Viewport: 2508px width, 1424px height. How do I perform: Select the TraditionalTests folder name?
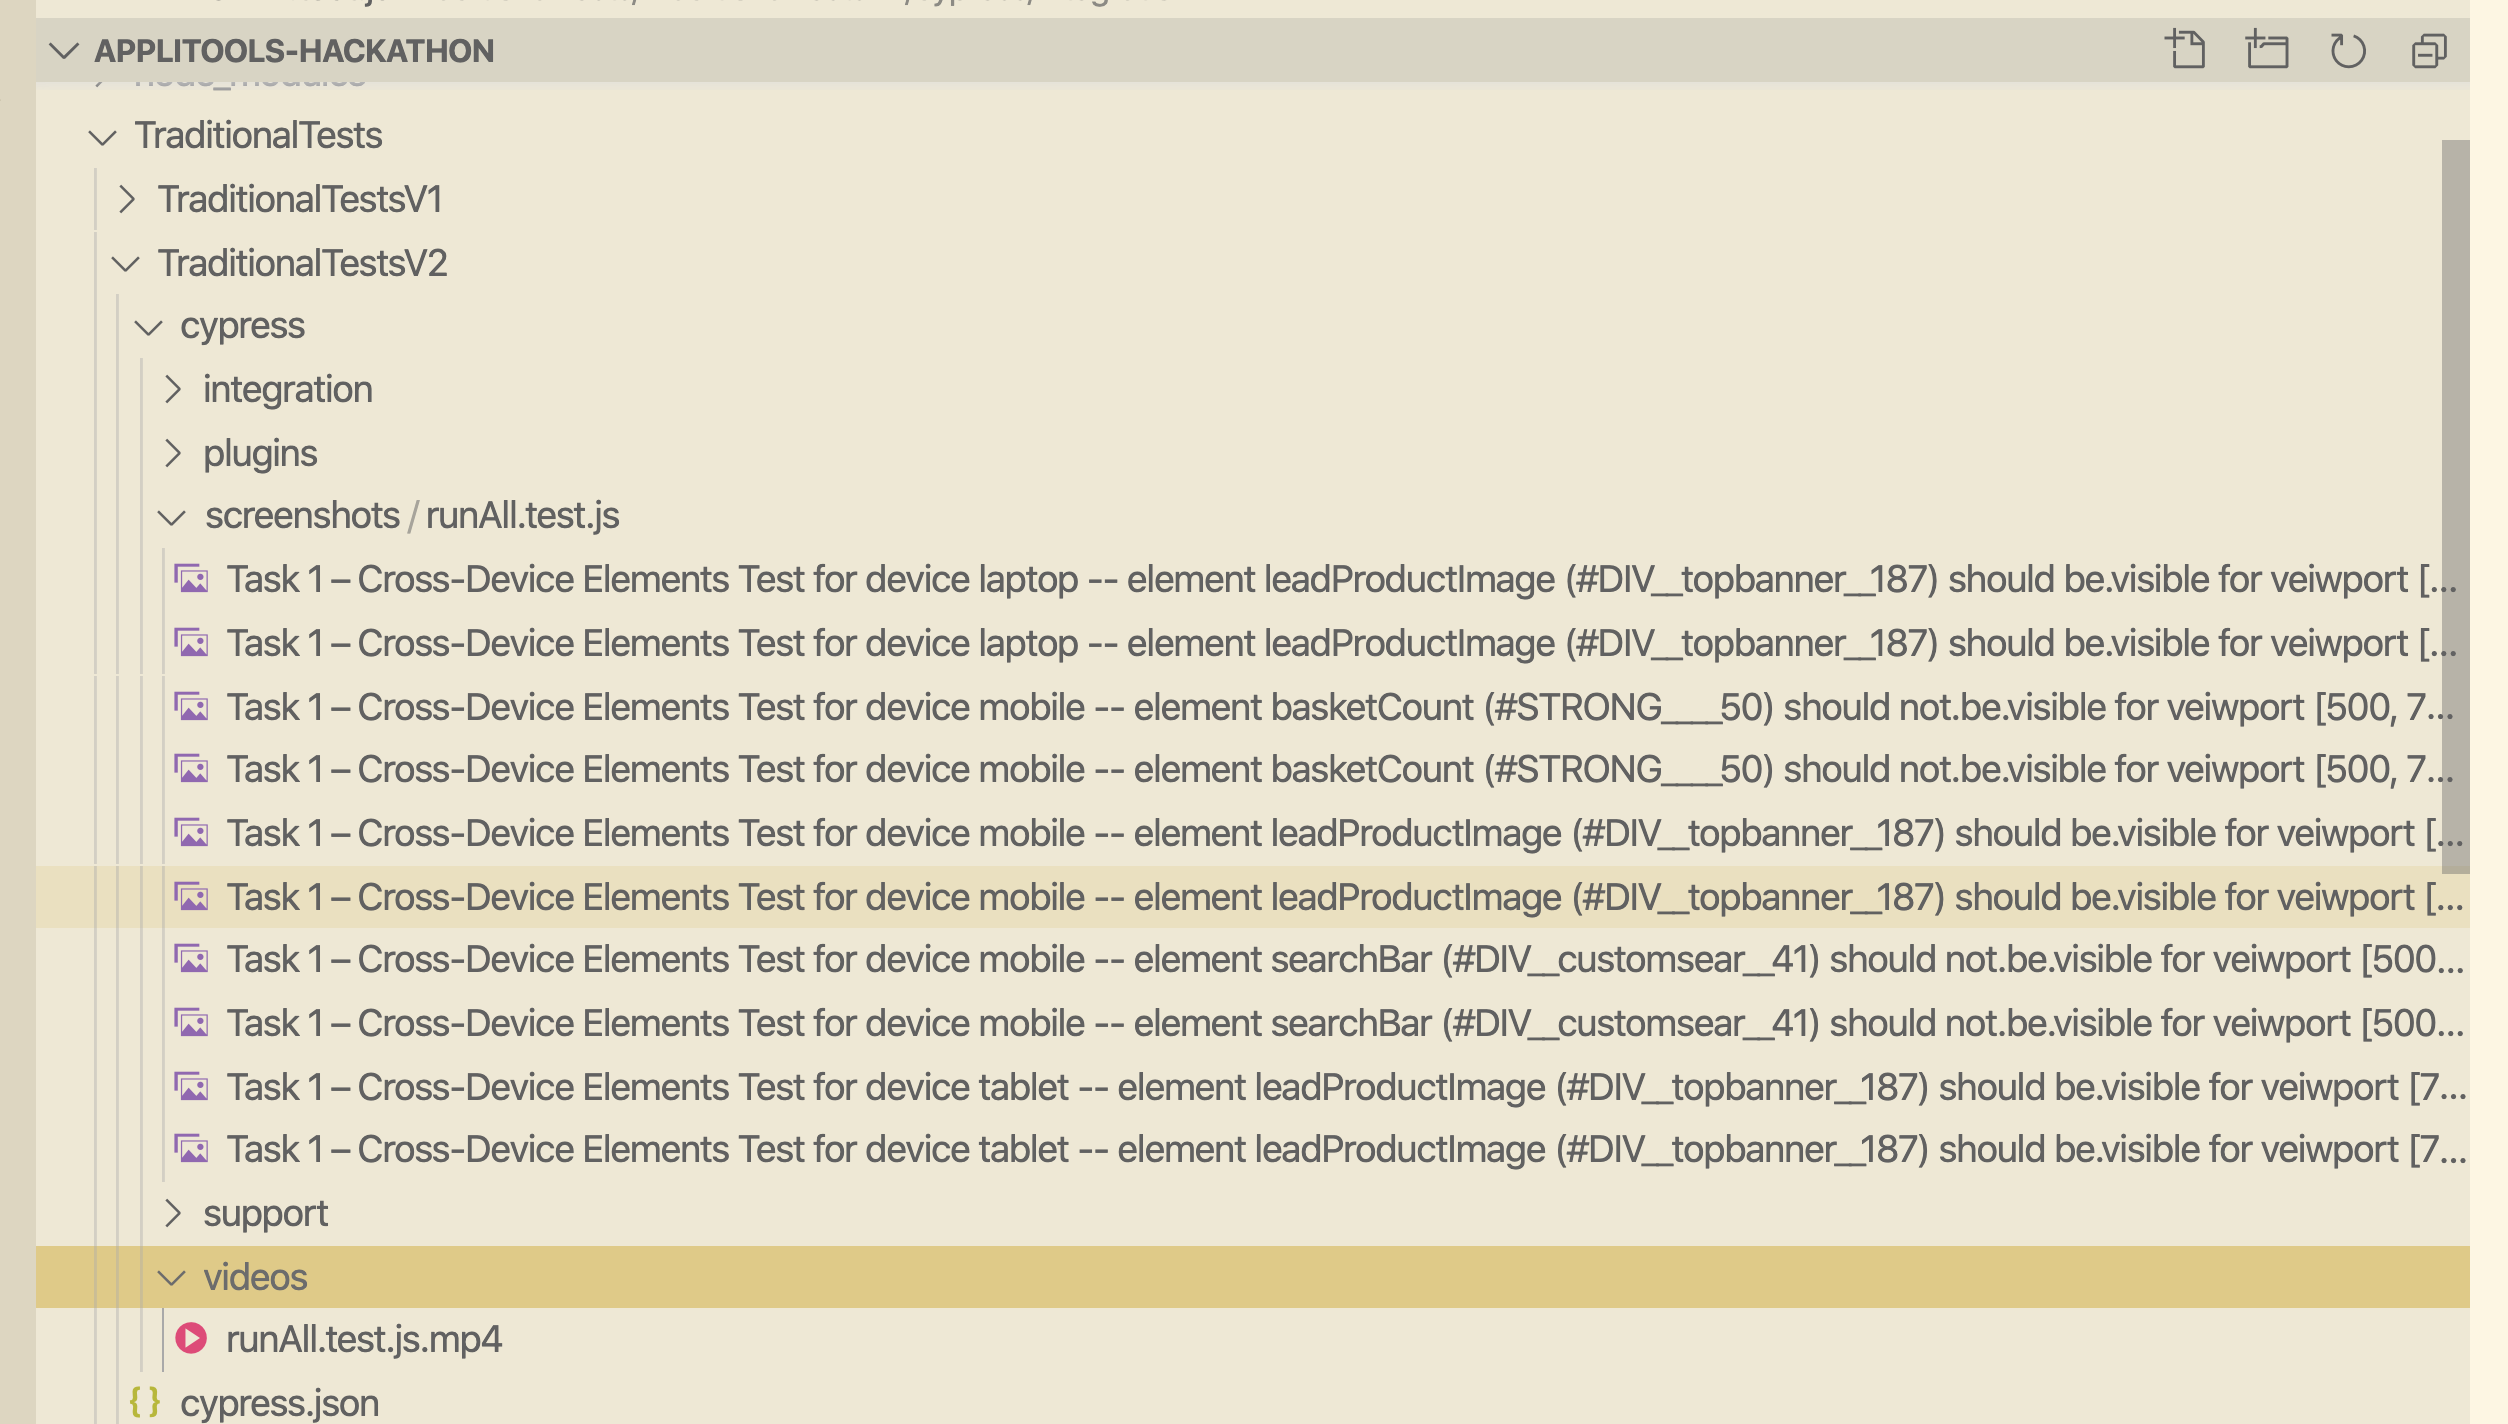click(258, 136)
